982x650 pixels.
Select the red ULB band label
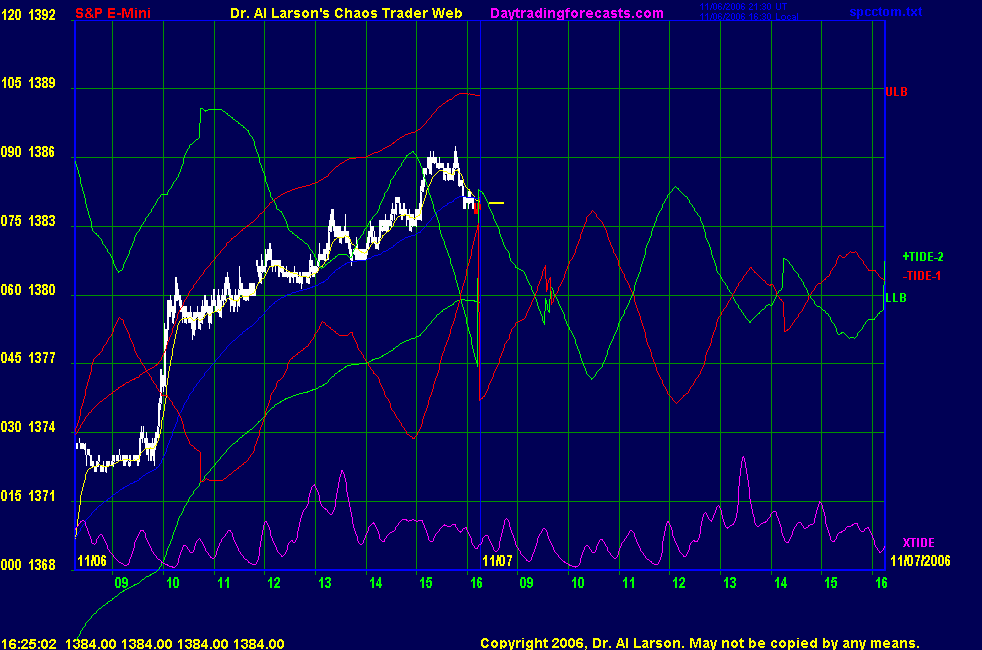896,91
